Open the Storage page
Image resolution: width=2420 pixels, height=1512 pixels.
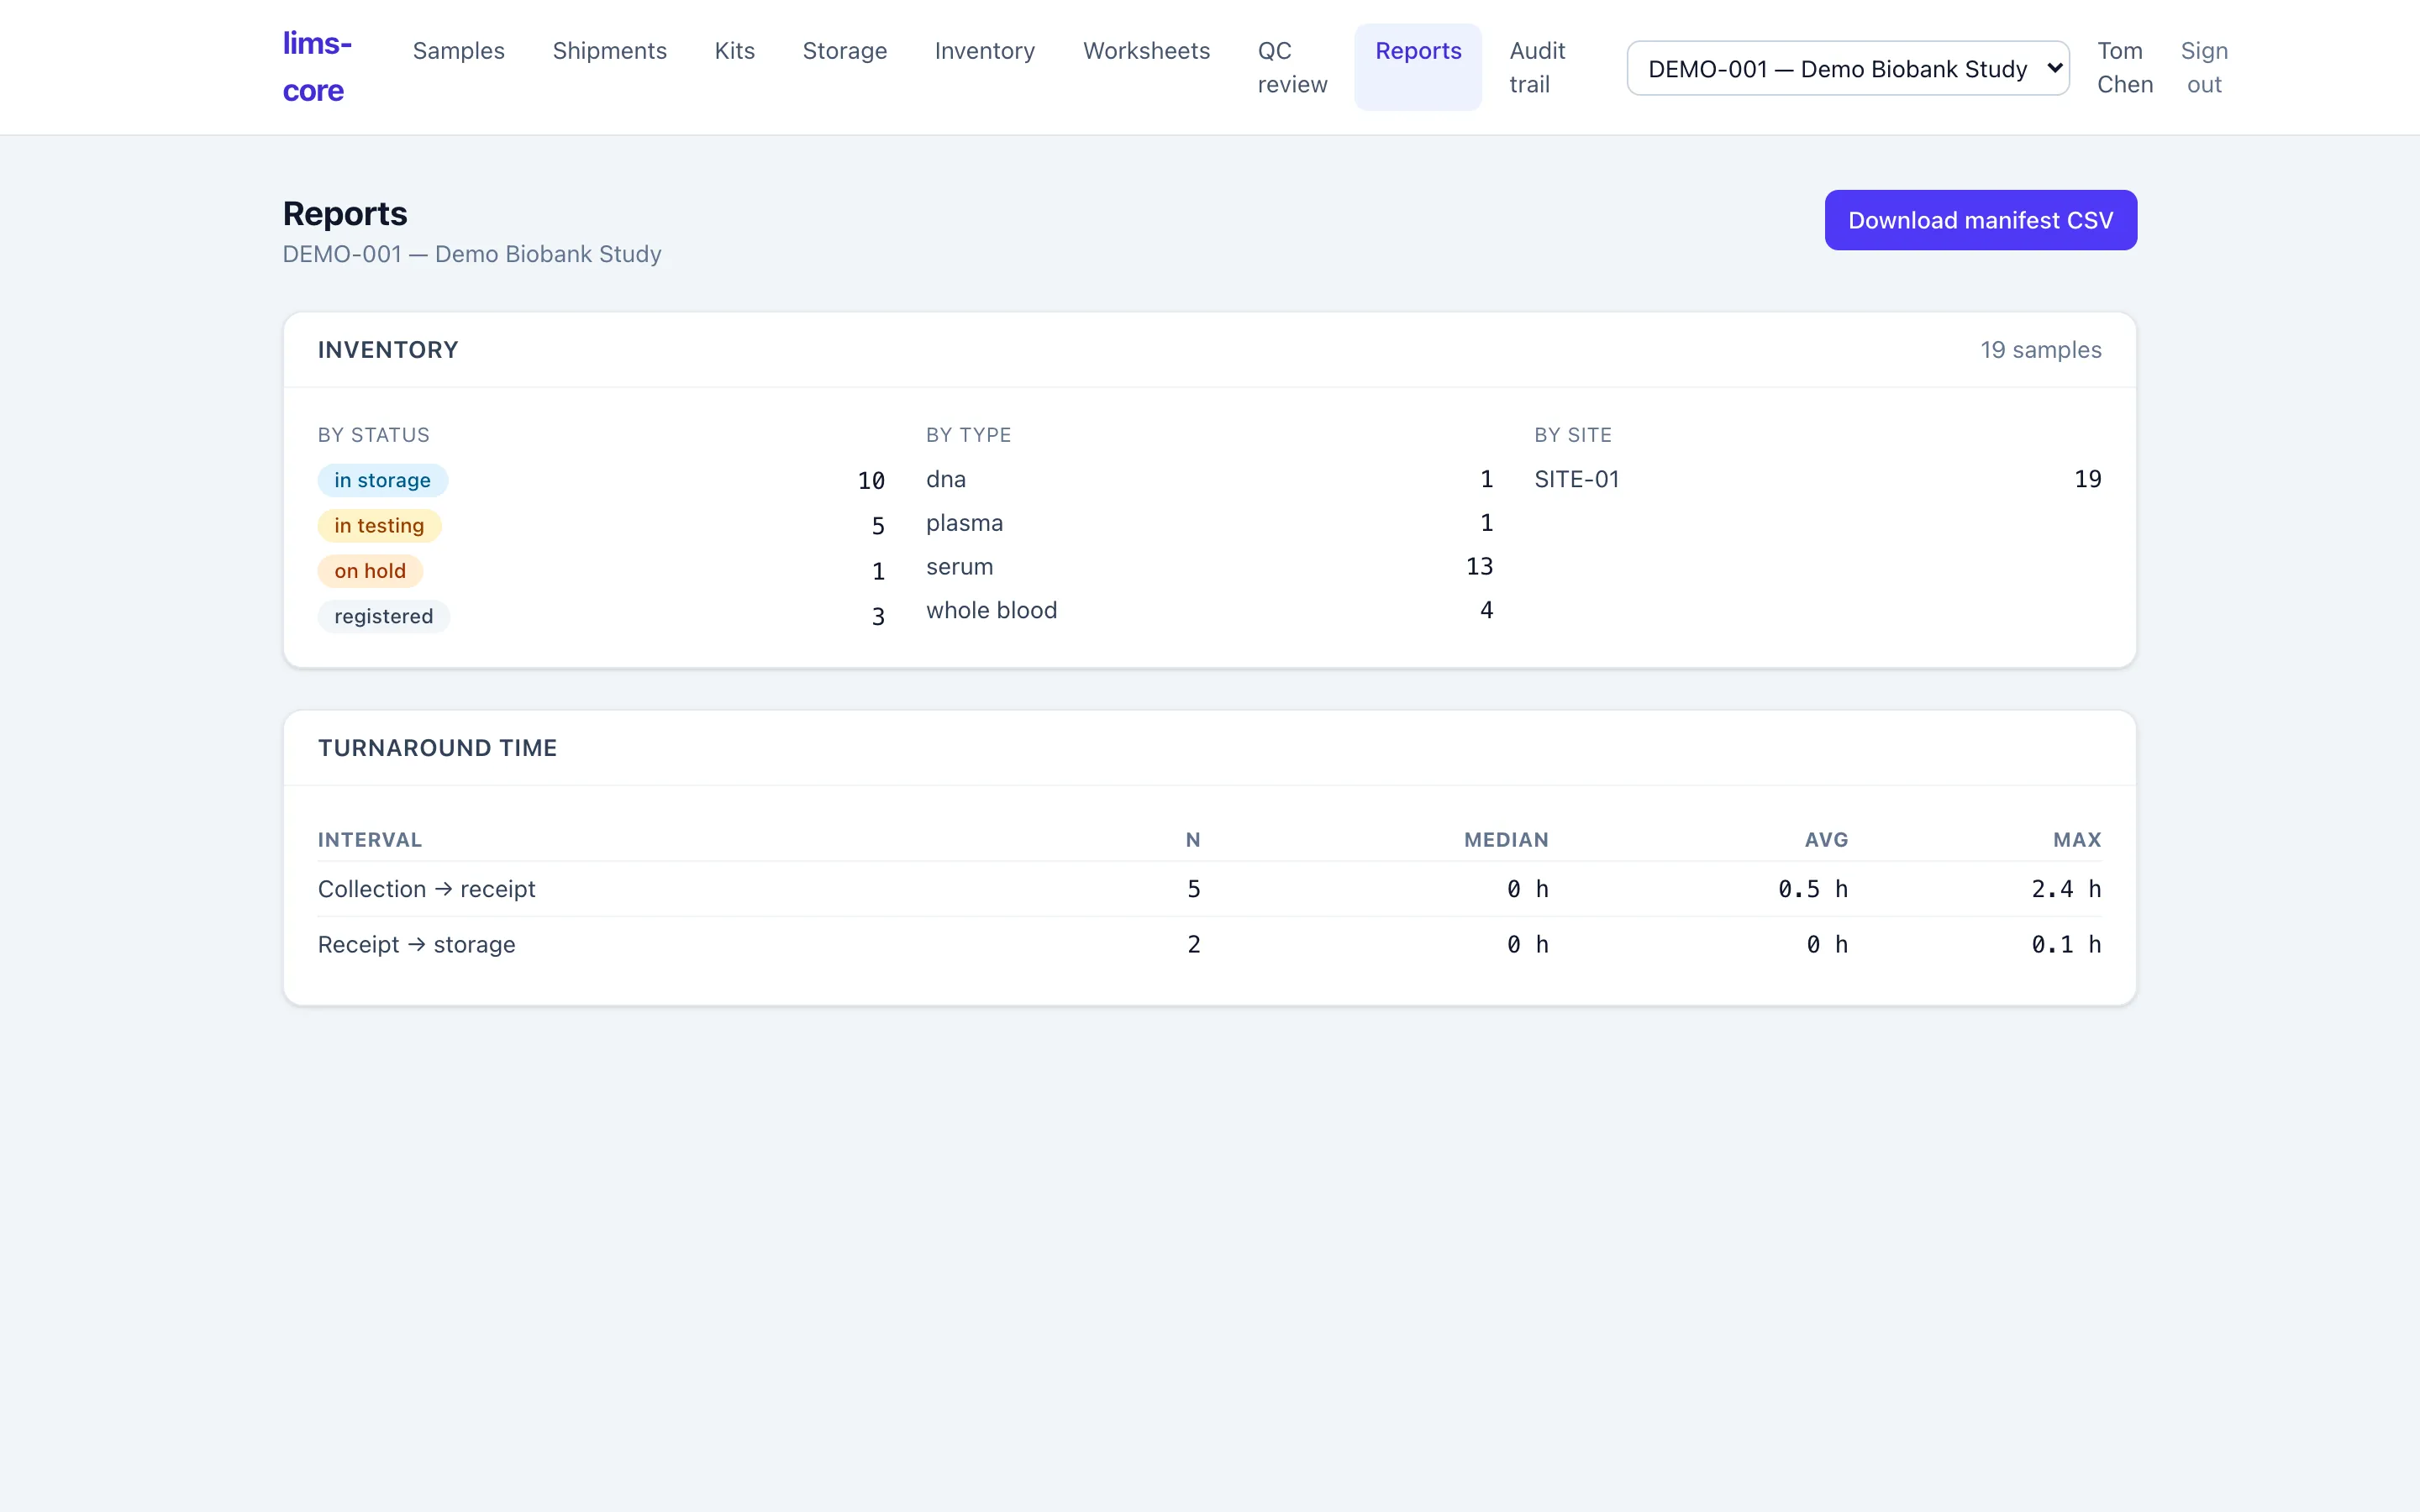pyautogui.click(x=844, y=51)
